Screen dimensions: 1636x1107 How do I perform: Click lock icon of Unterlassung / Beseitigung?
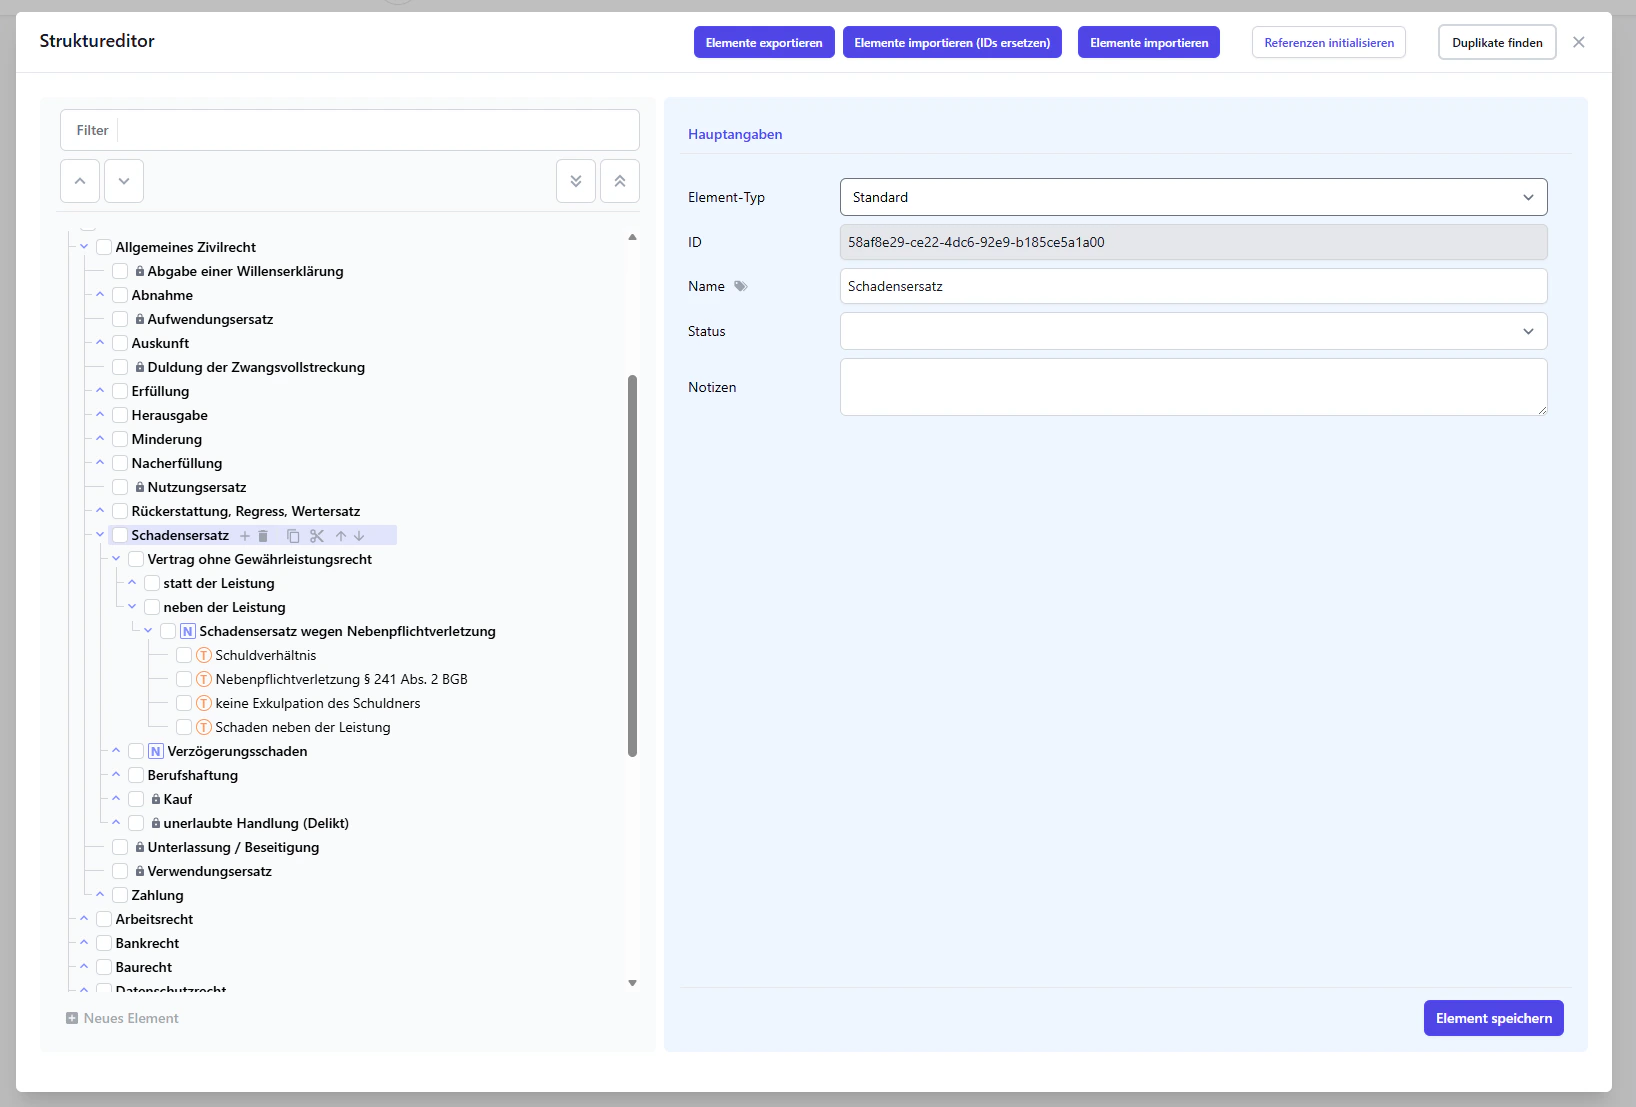(x=140, y=847)
